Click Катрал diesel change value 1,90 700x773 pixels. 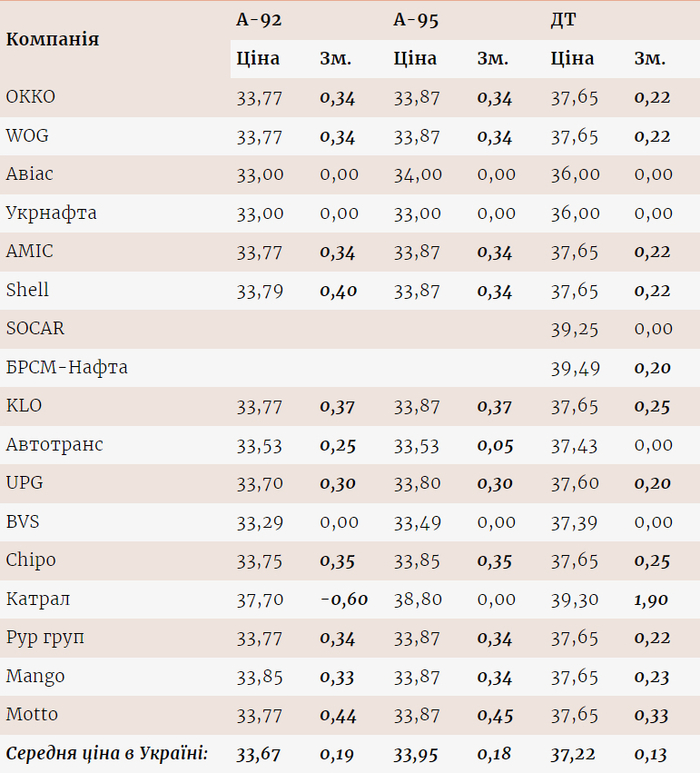652,599
